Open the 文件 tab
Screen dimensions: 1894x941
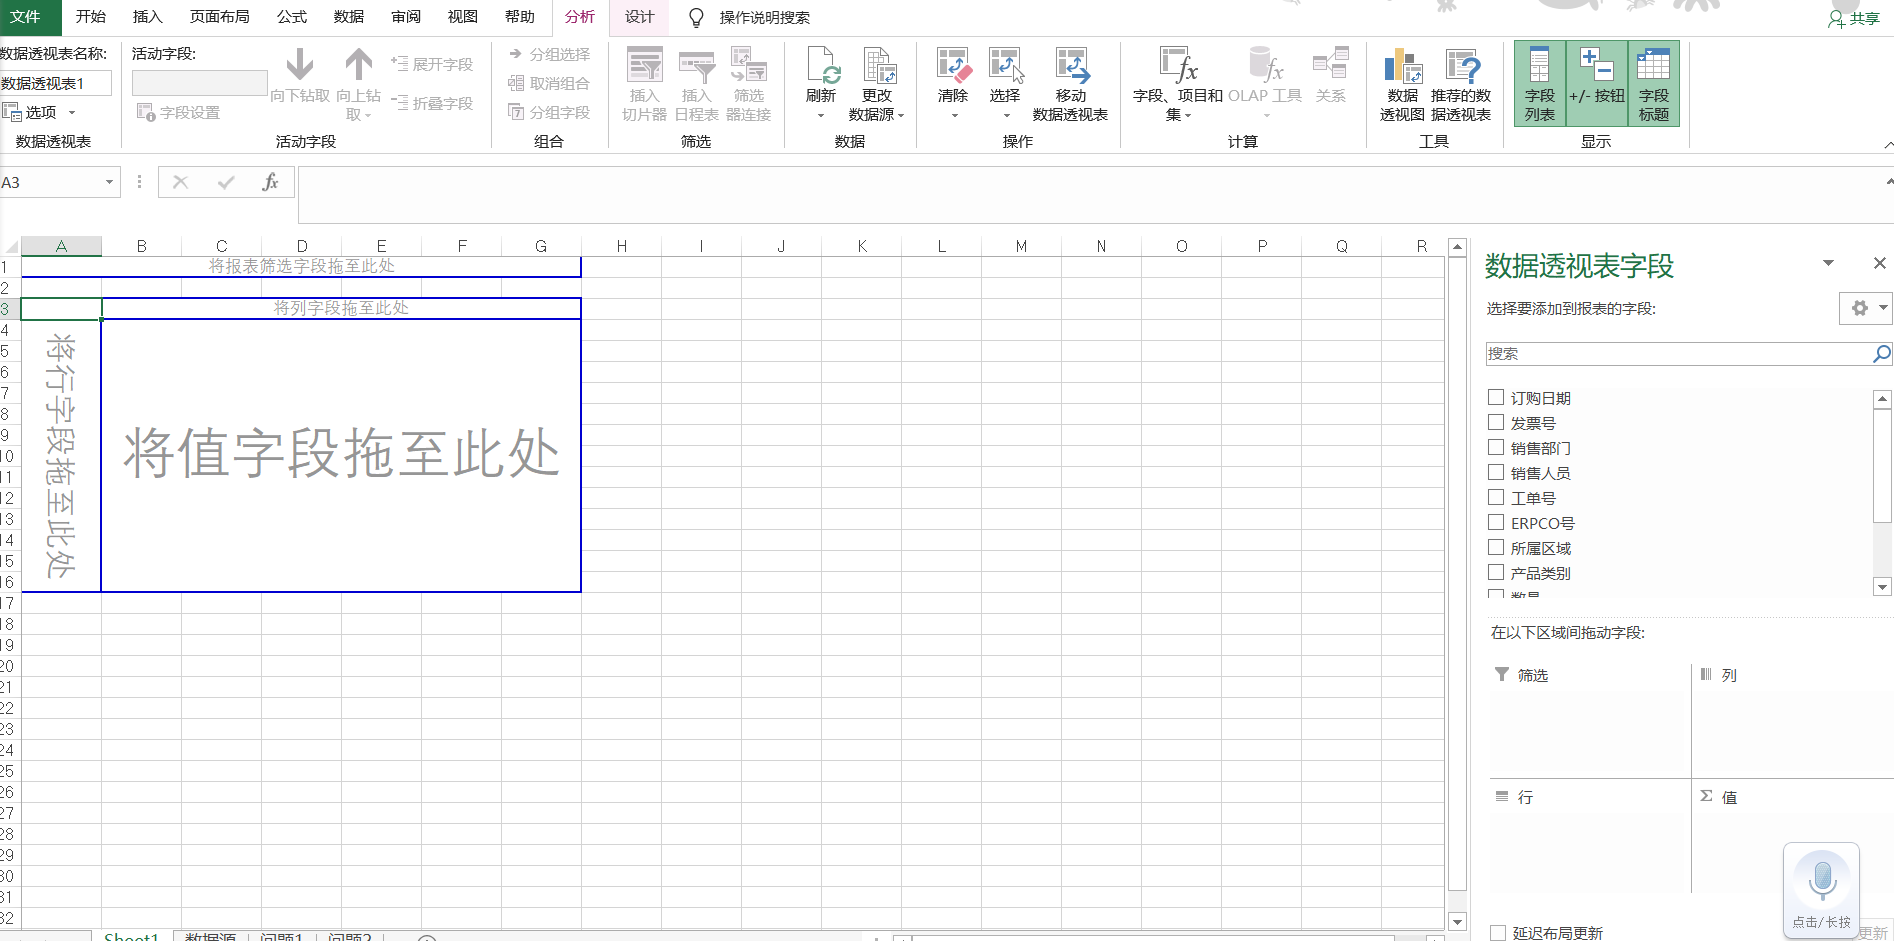click(x=26, y=17)
